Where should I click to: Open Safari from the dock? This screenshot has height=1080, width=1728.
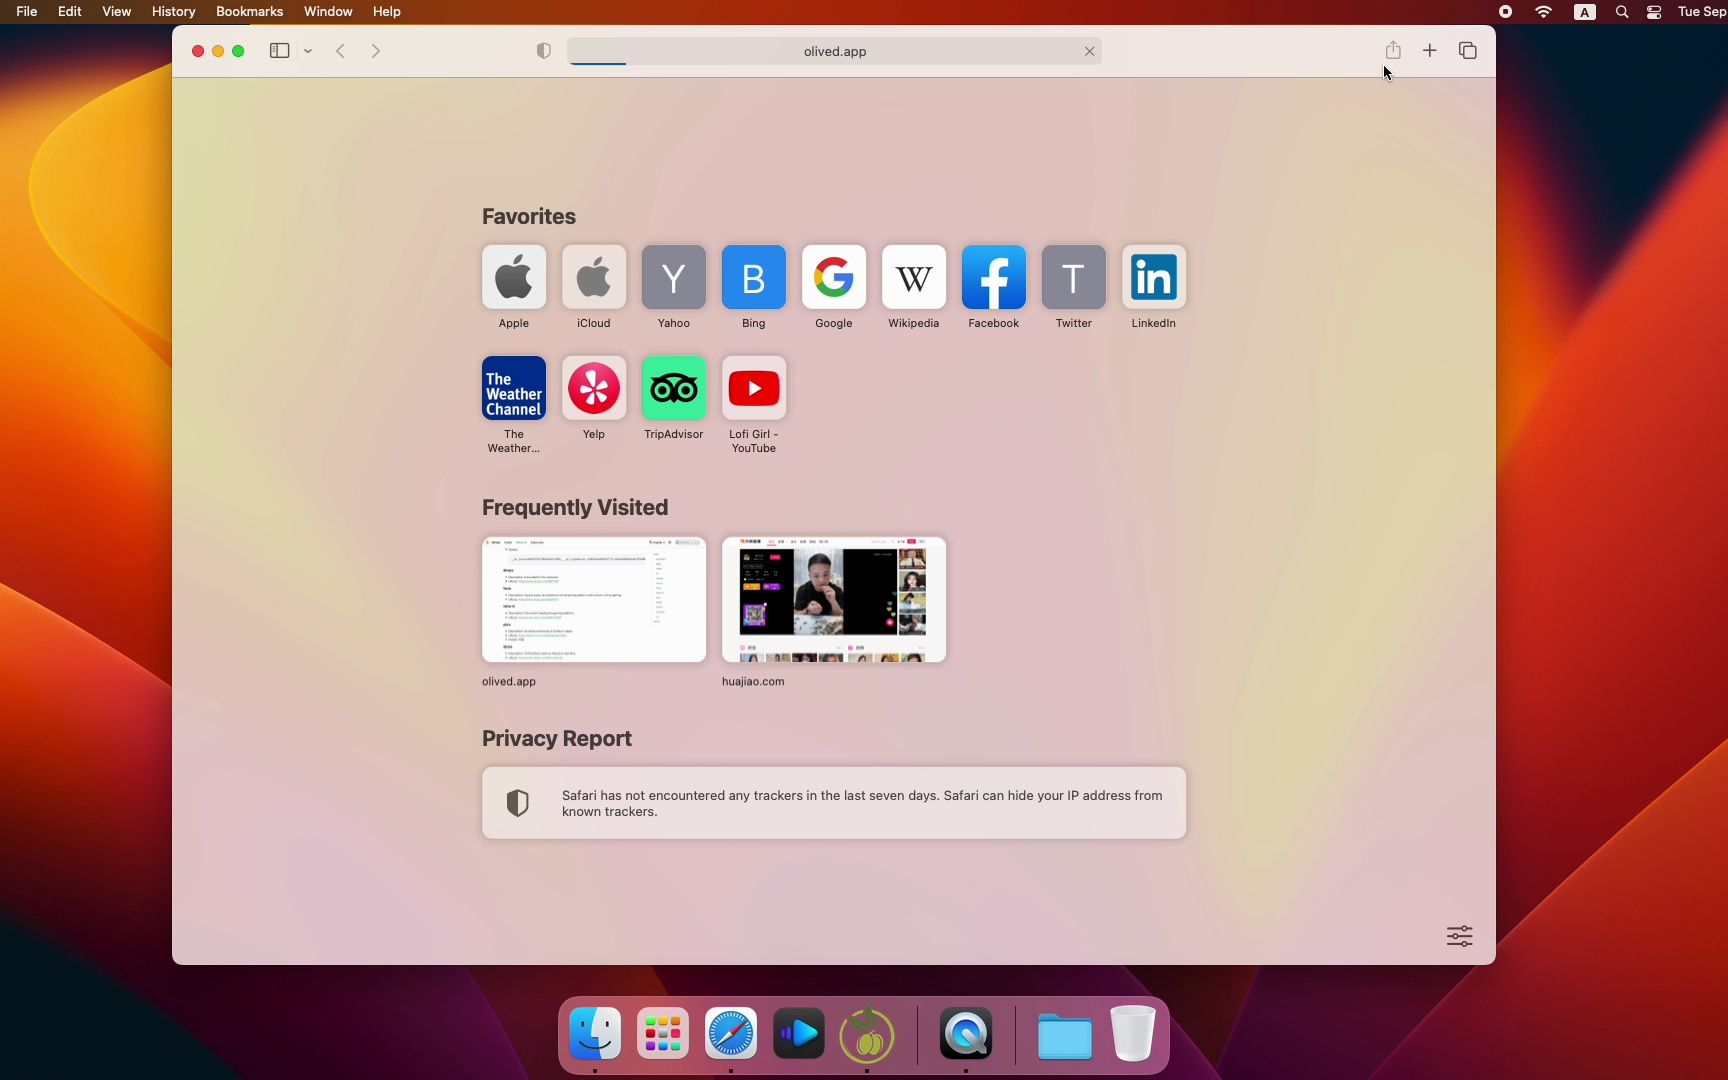[731, 1034]
